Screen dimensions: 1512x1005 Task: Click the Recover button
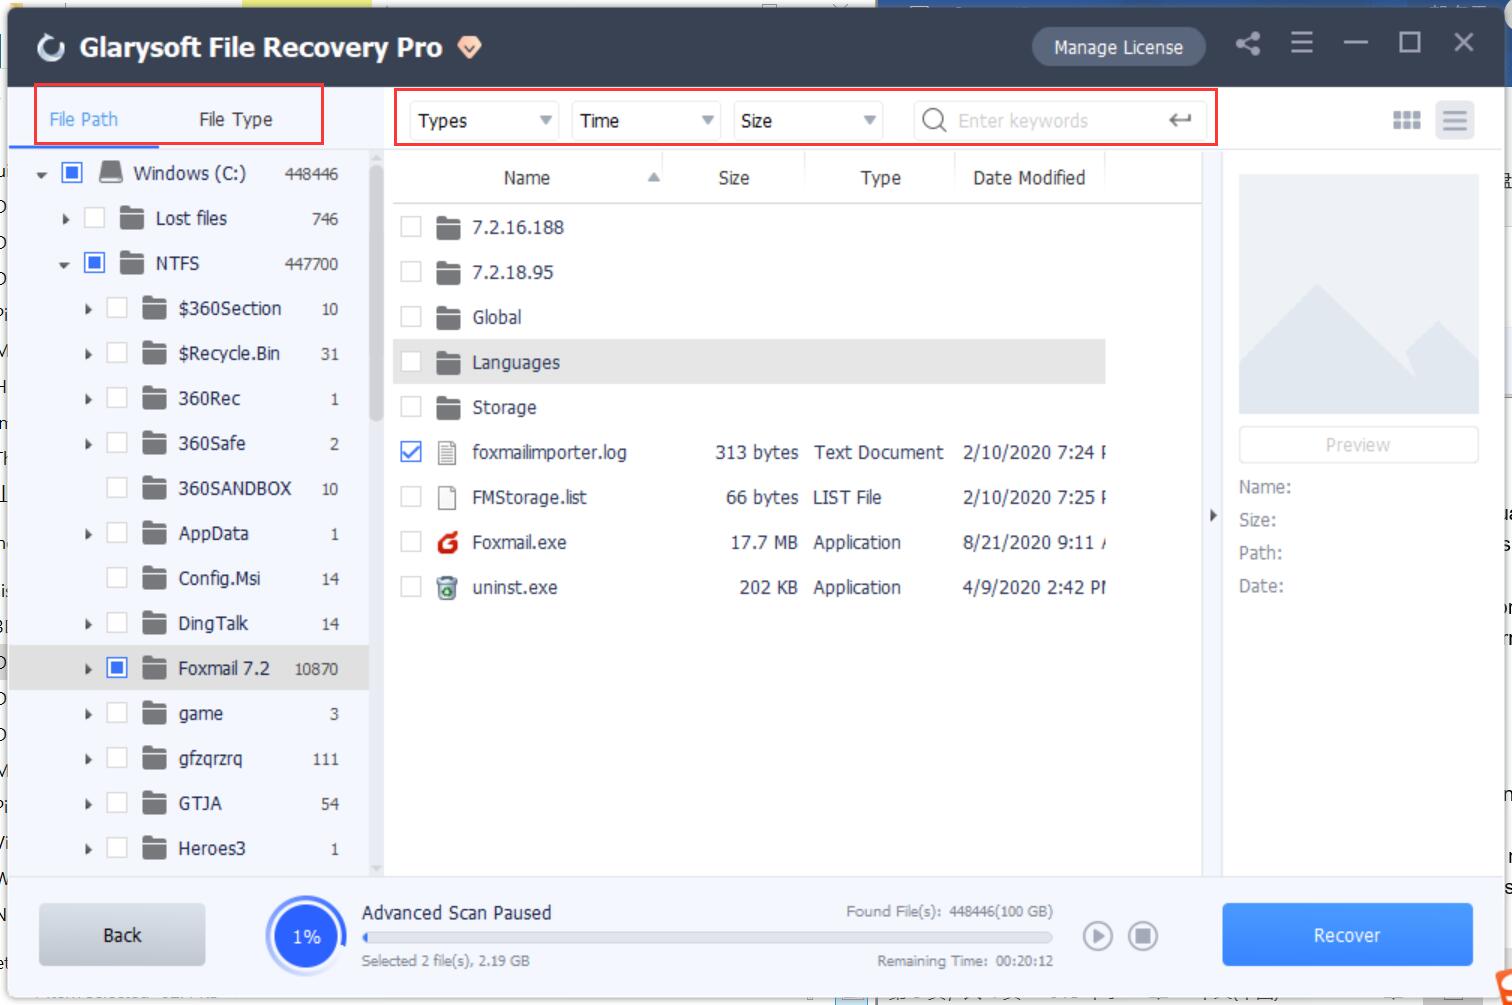tap(1347, 935)
